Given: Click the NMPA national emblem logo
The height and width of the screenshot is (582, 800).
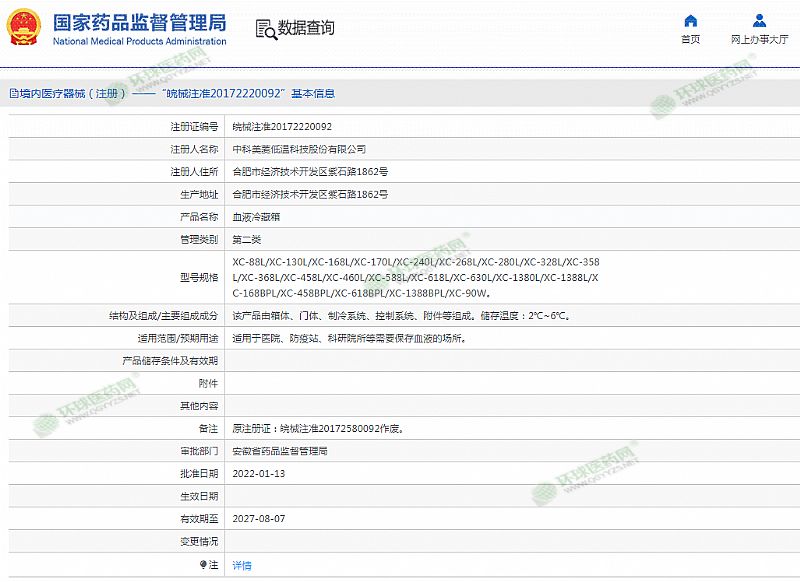Looking at the screenshot, I should 22,28.
